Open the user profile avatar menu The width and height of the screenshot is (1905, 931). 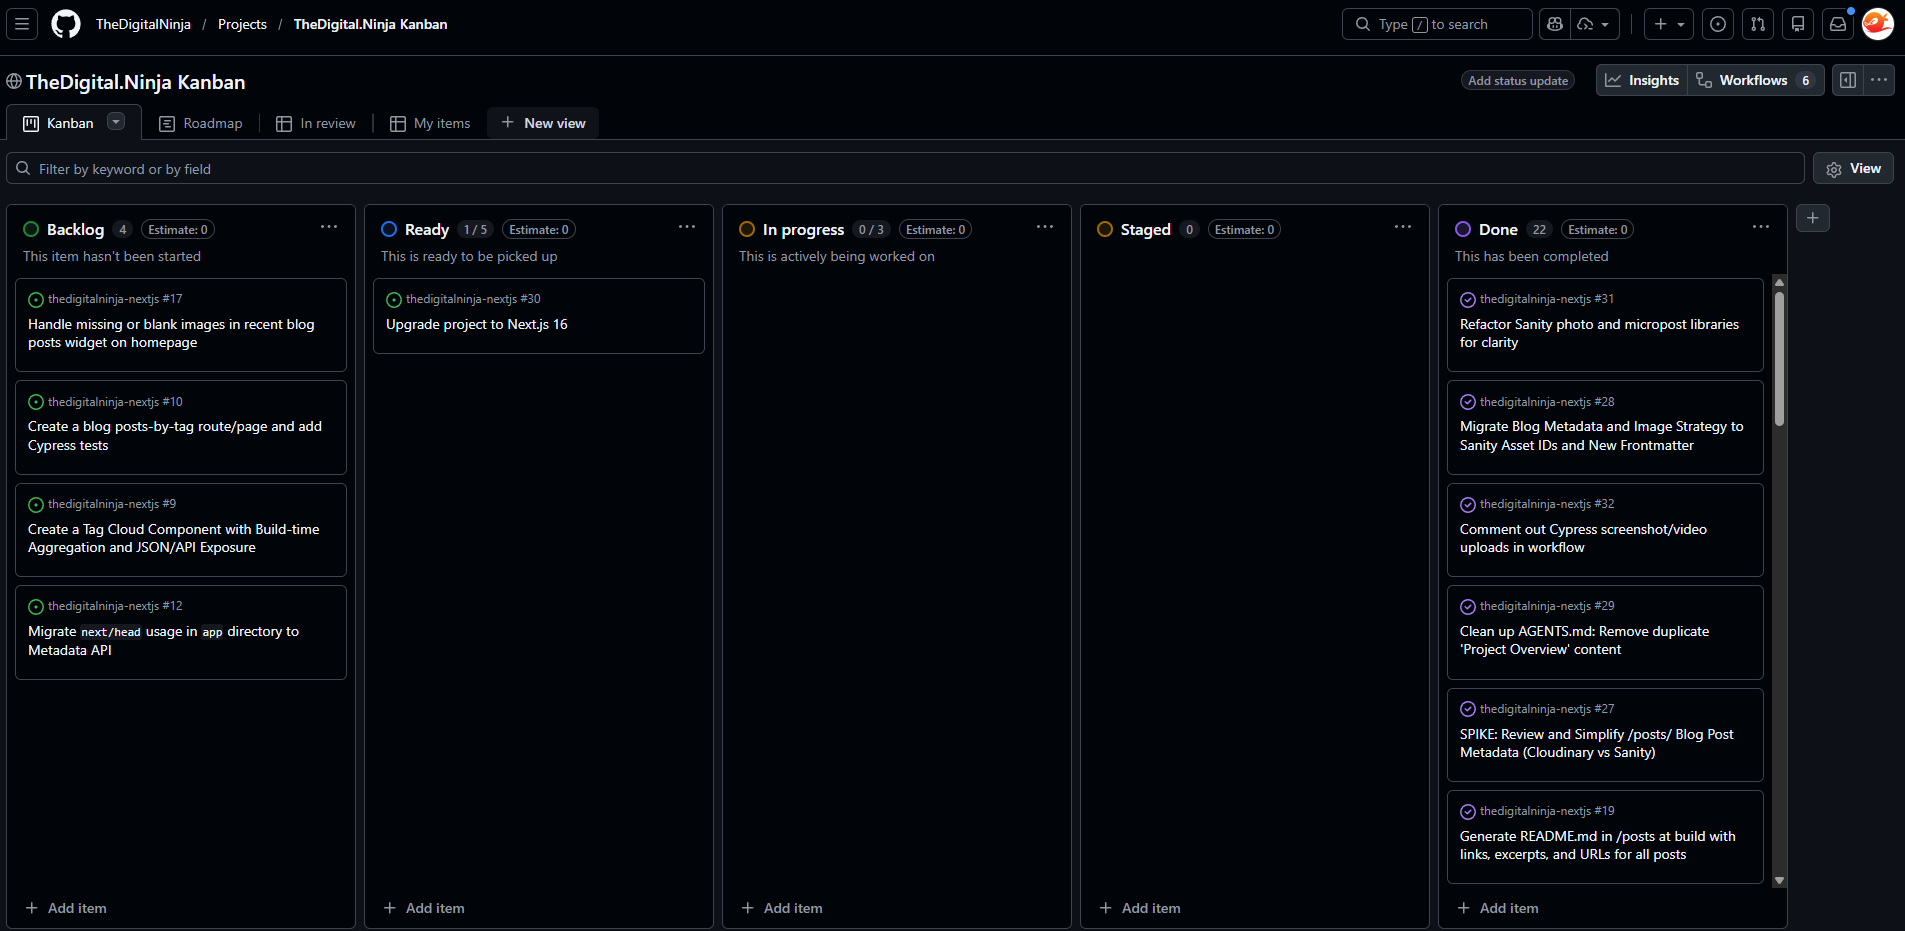tap(1878, 24)
